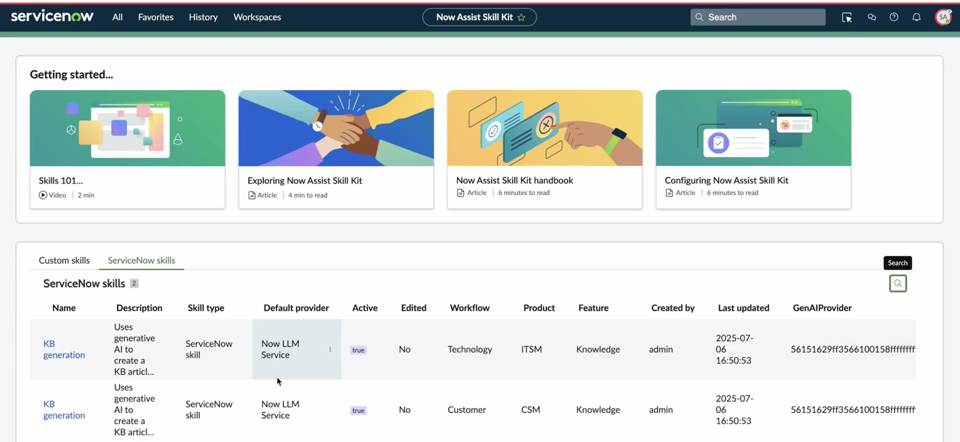The height and width of the screenshot is (442, 960).
Task: Click the admin cell in the CSM row
Action: [x=661, y=410]
